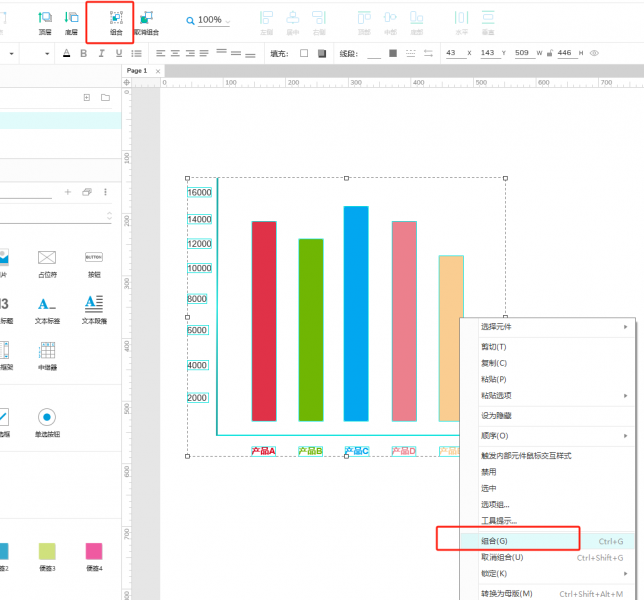Click the 顶层 bring to front icon
Viewport: 644px width, 600px height.
tap(45, 18)
